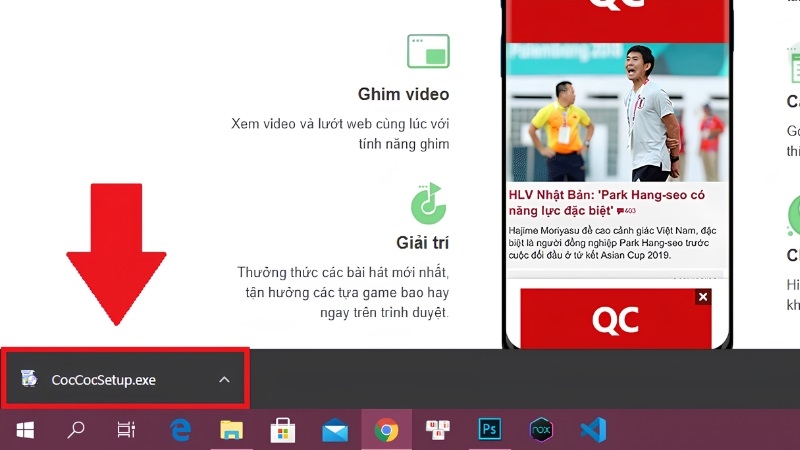Screen dimensions: 800x450
Task: Open the HLV Nhật Bản Park Hang-seo headline
Action: (607, 203)
